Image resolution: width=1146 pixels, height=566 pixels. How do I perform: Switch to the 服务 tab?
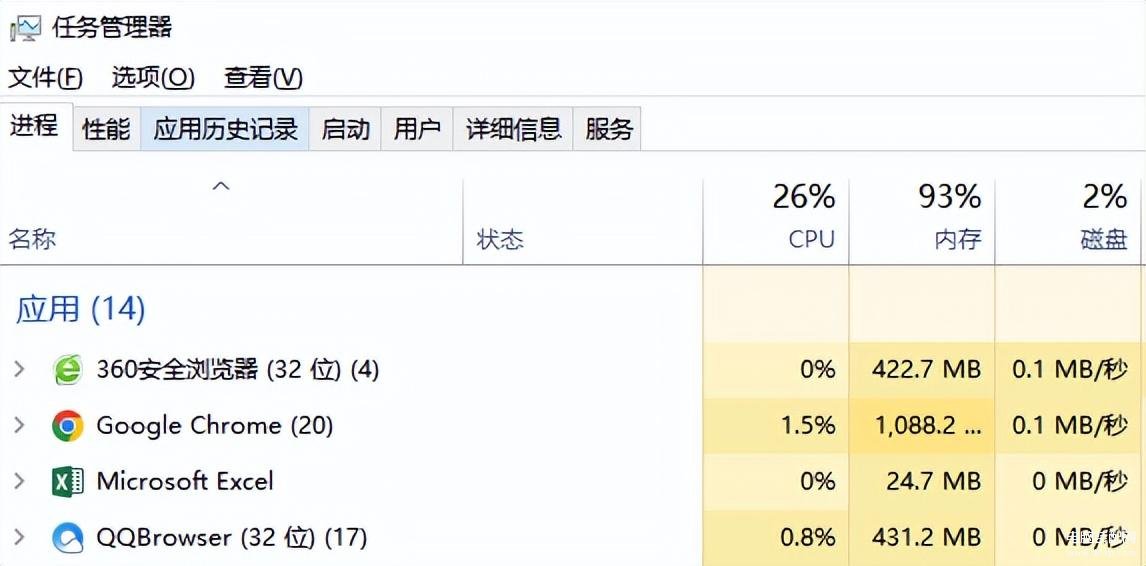tap(607, 129)
